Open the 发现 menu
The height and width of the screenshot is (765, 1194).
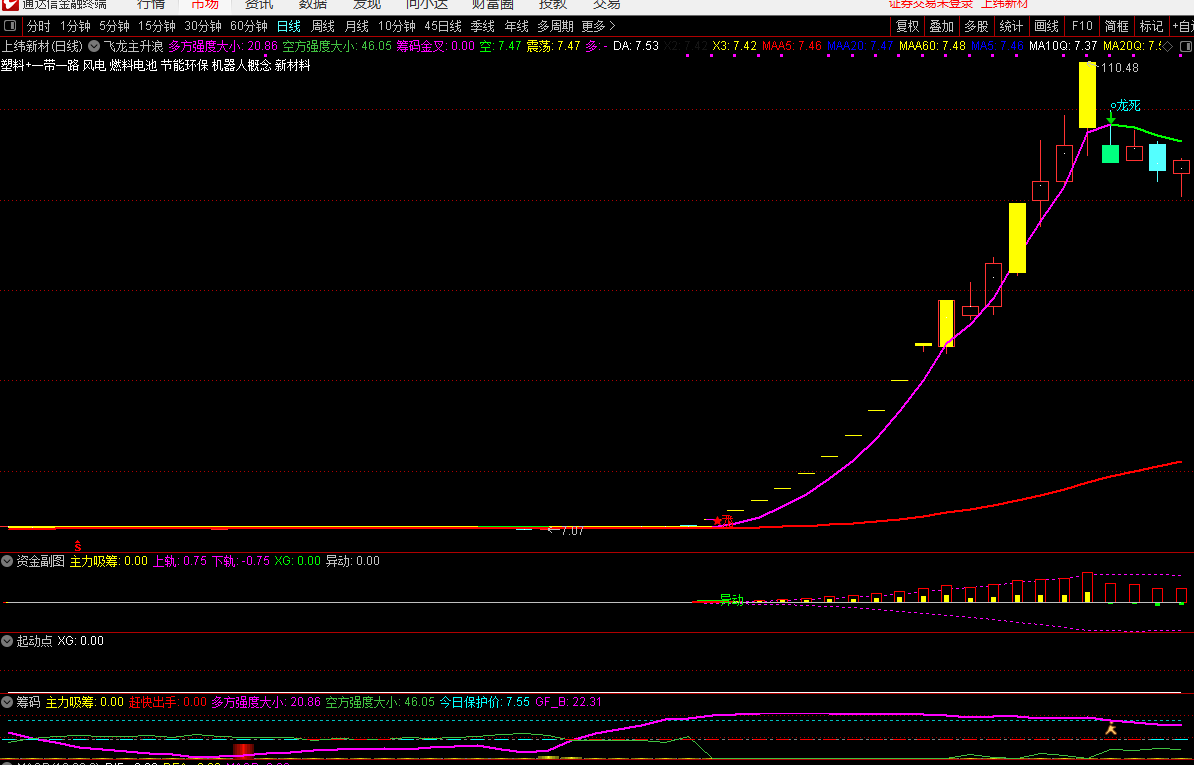(x=366, y=5)
